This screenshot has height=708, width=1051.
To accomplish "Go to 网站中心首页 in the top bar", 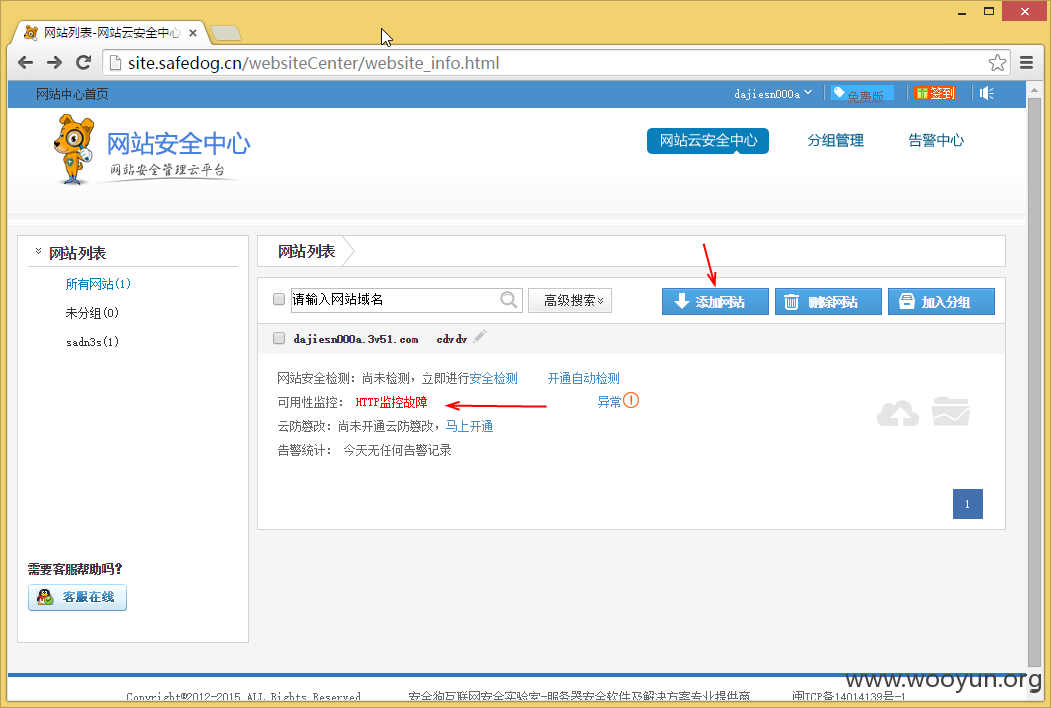I will tap(72, 94).
